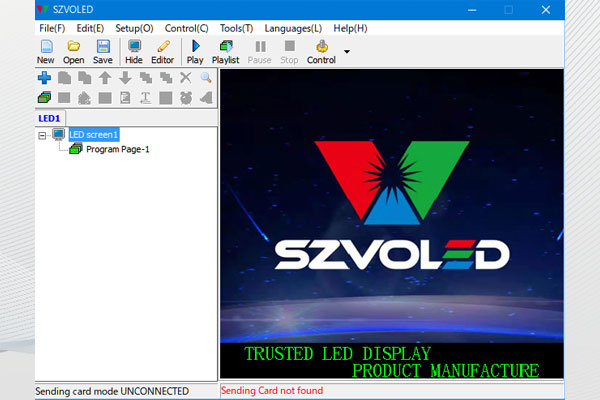
Task: Collapse the LED screen1 tree node
Action: click(41, 134)
